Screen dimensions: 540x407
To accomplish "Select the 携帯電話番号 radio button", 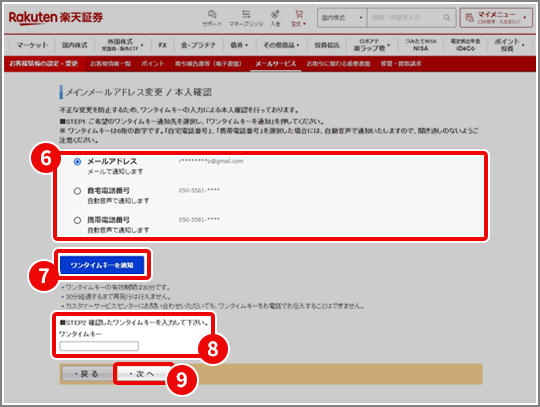I will [x=77, y=220].
